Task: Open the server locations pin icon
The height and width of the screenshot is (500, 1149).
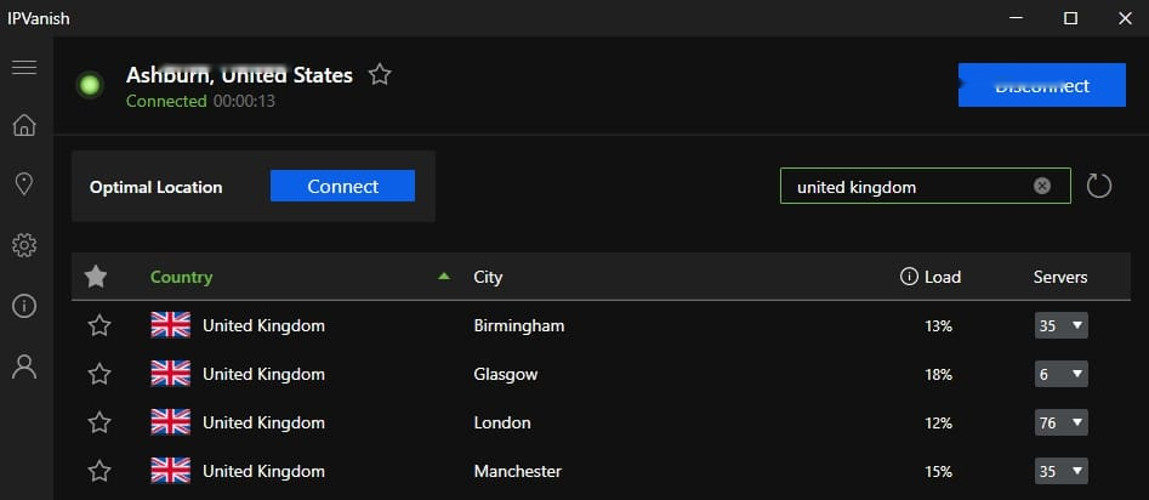Action: (x=24, y=184)
